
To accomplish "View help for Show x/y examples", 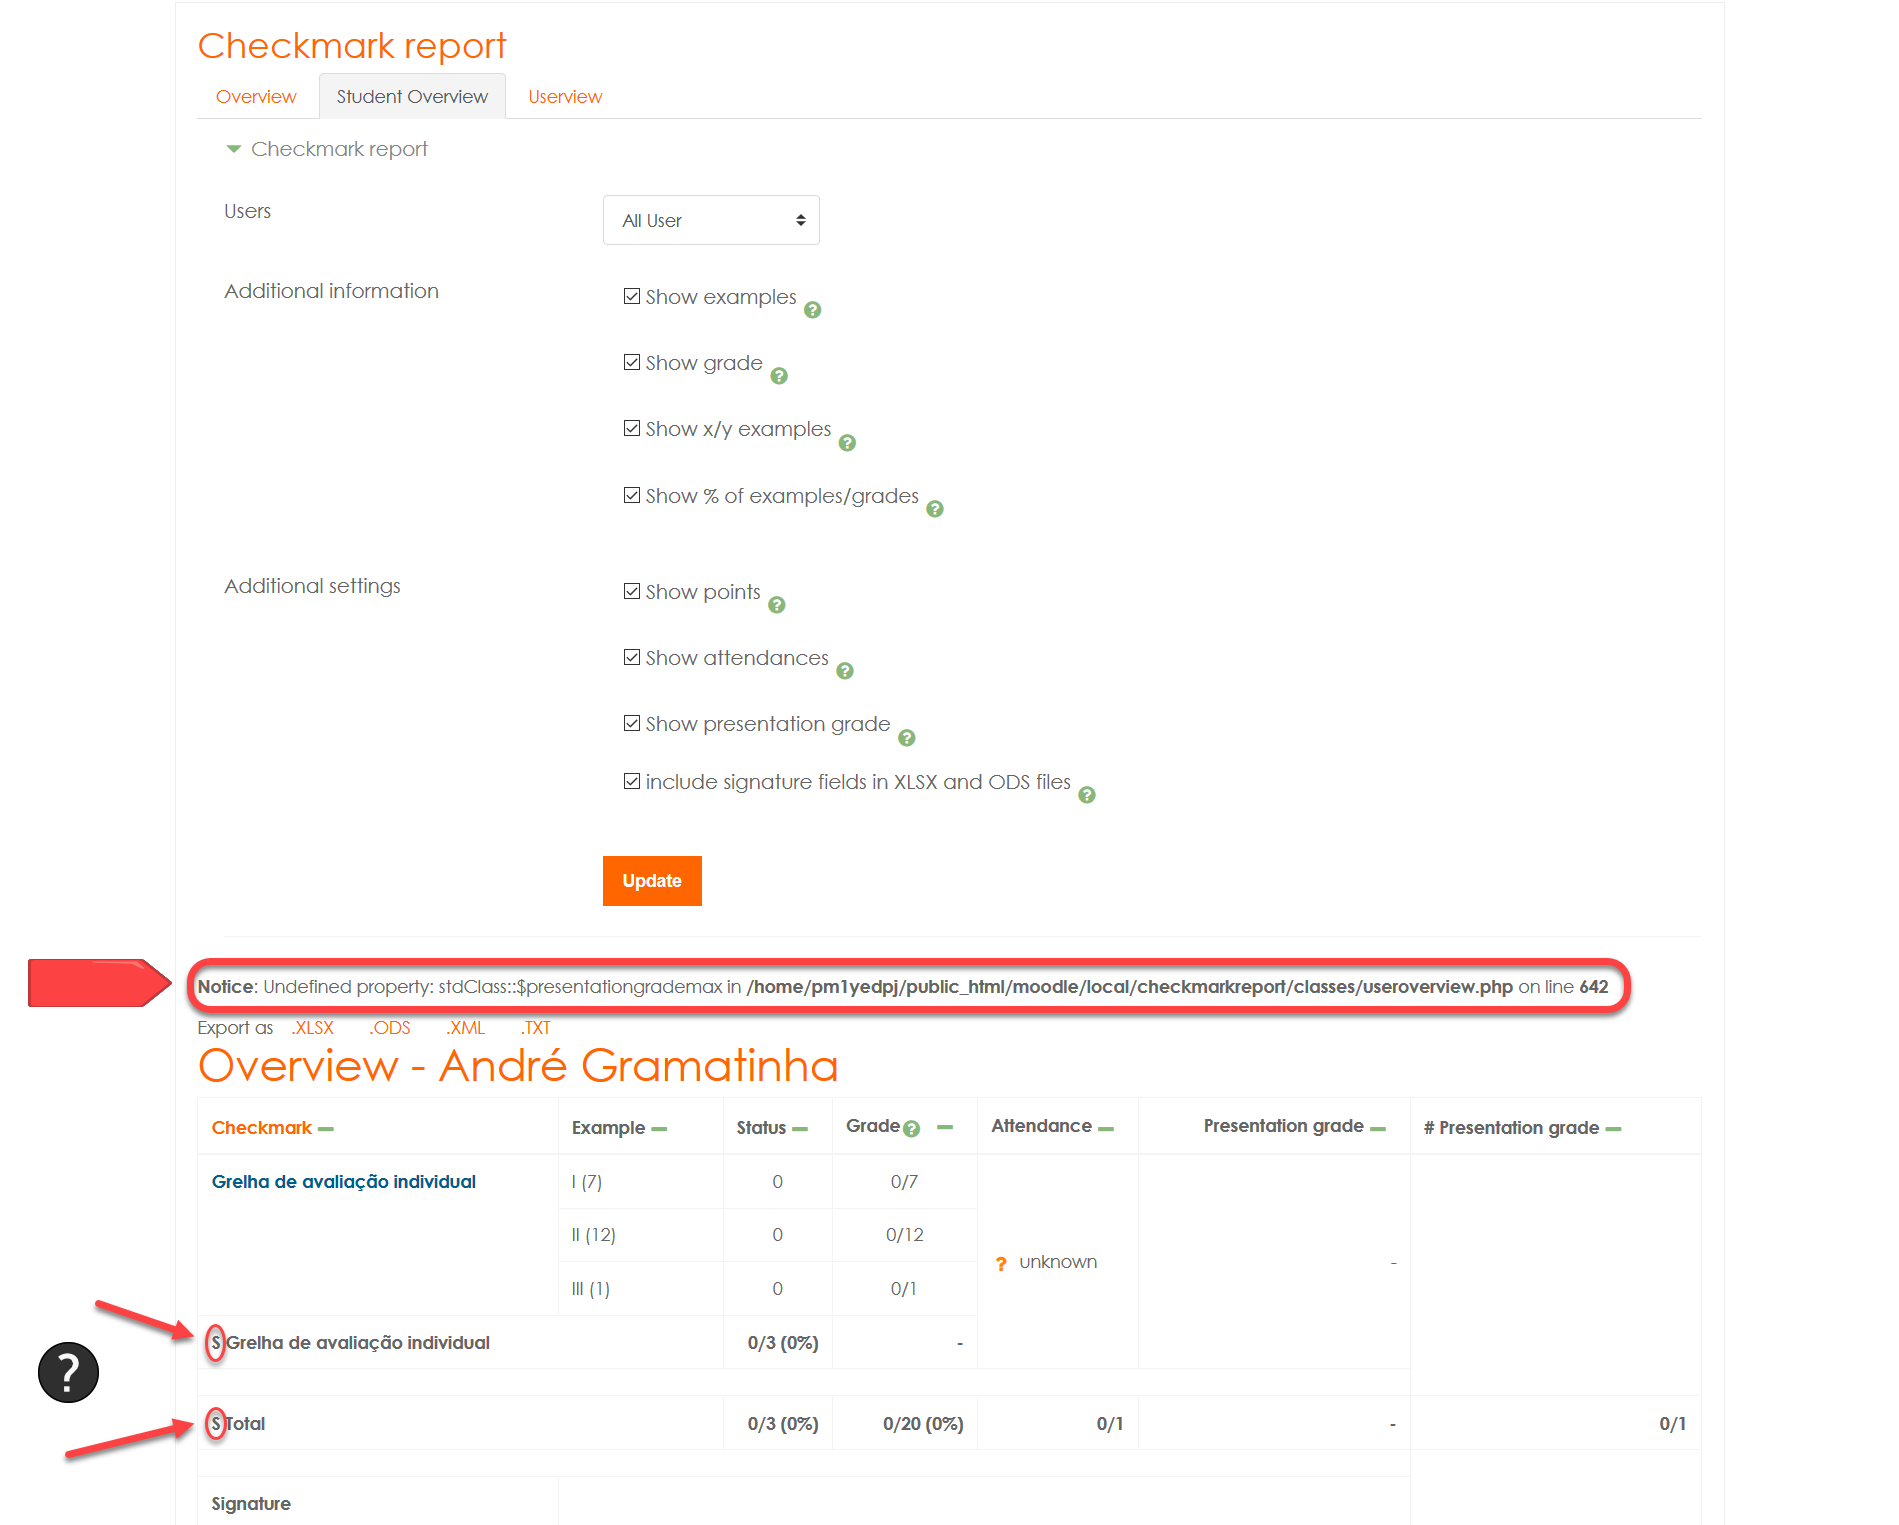I will pyautogui.click(x=847, y=442).
